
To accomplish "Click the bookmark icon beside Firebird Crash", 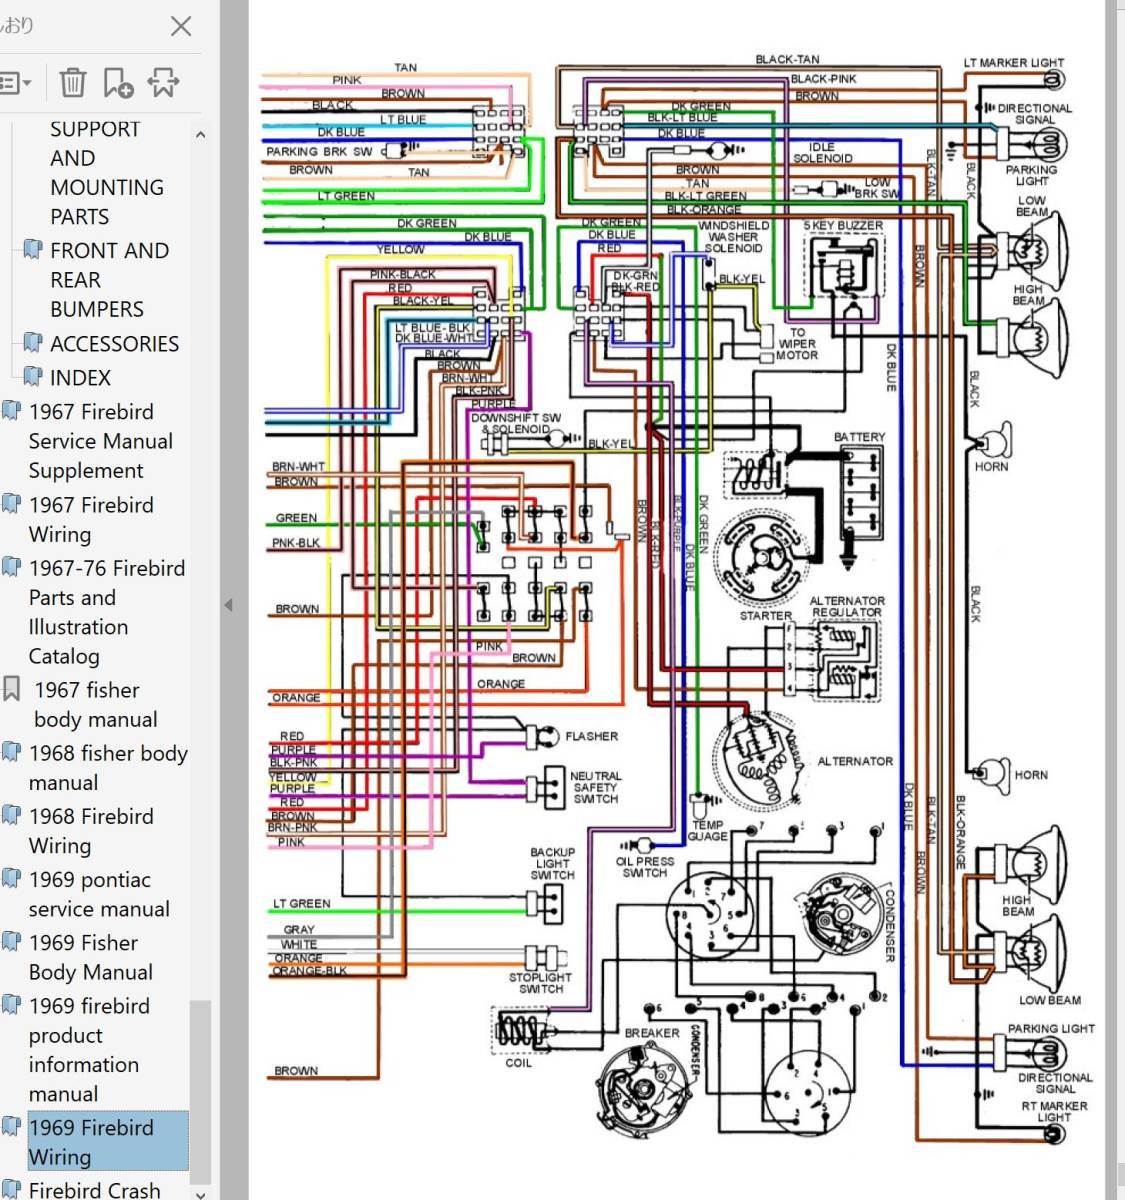I will coord(11,1189).
